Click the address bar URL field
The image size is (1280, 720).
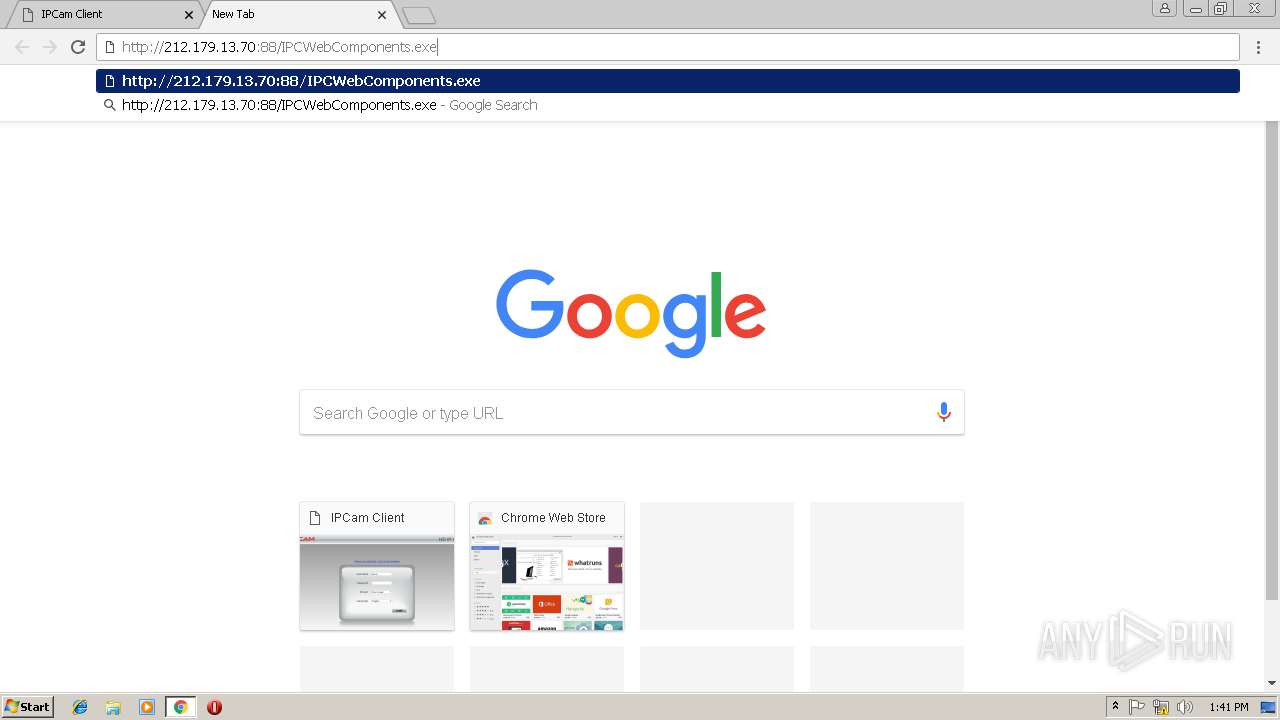click(668, 47)
